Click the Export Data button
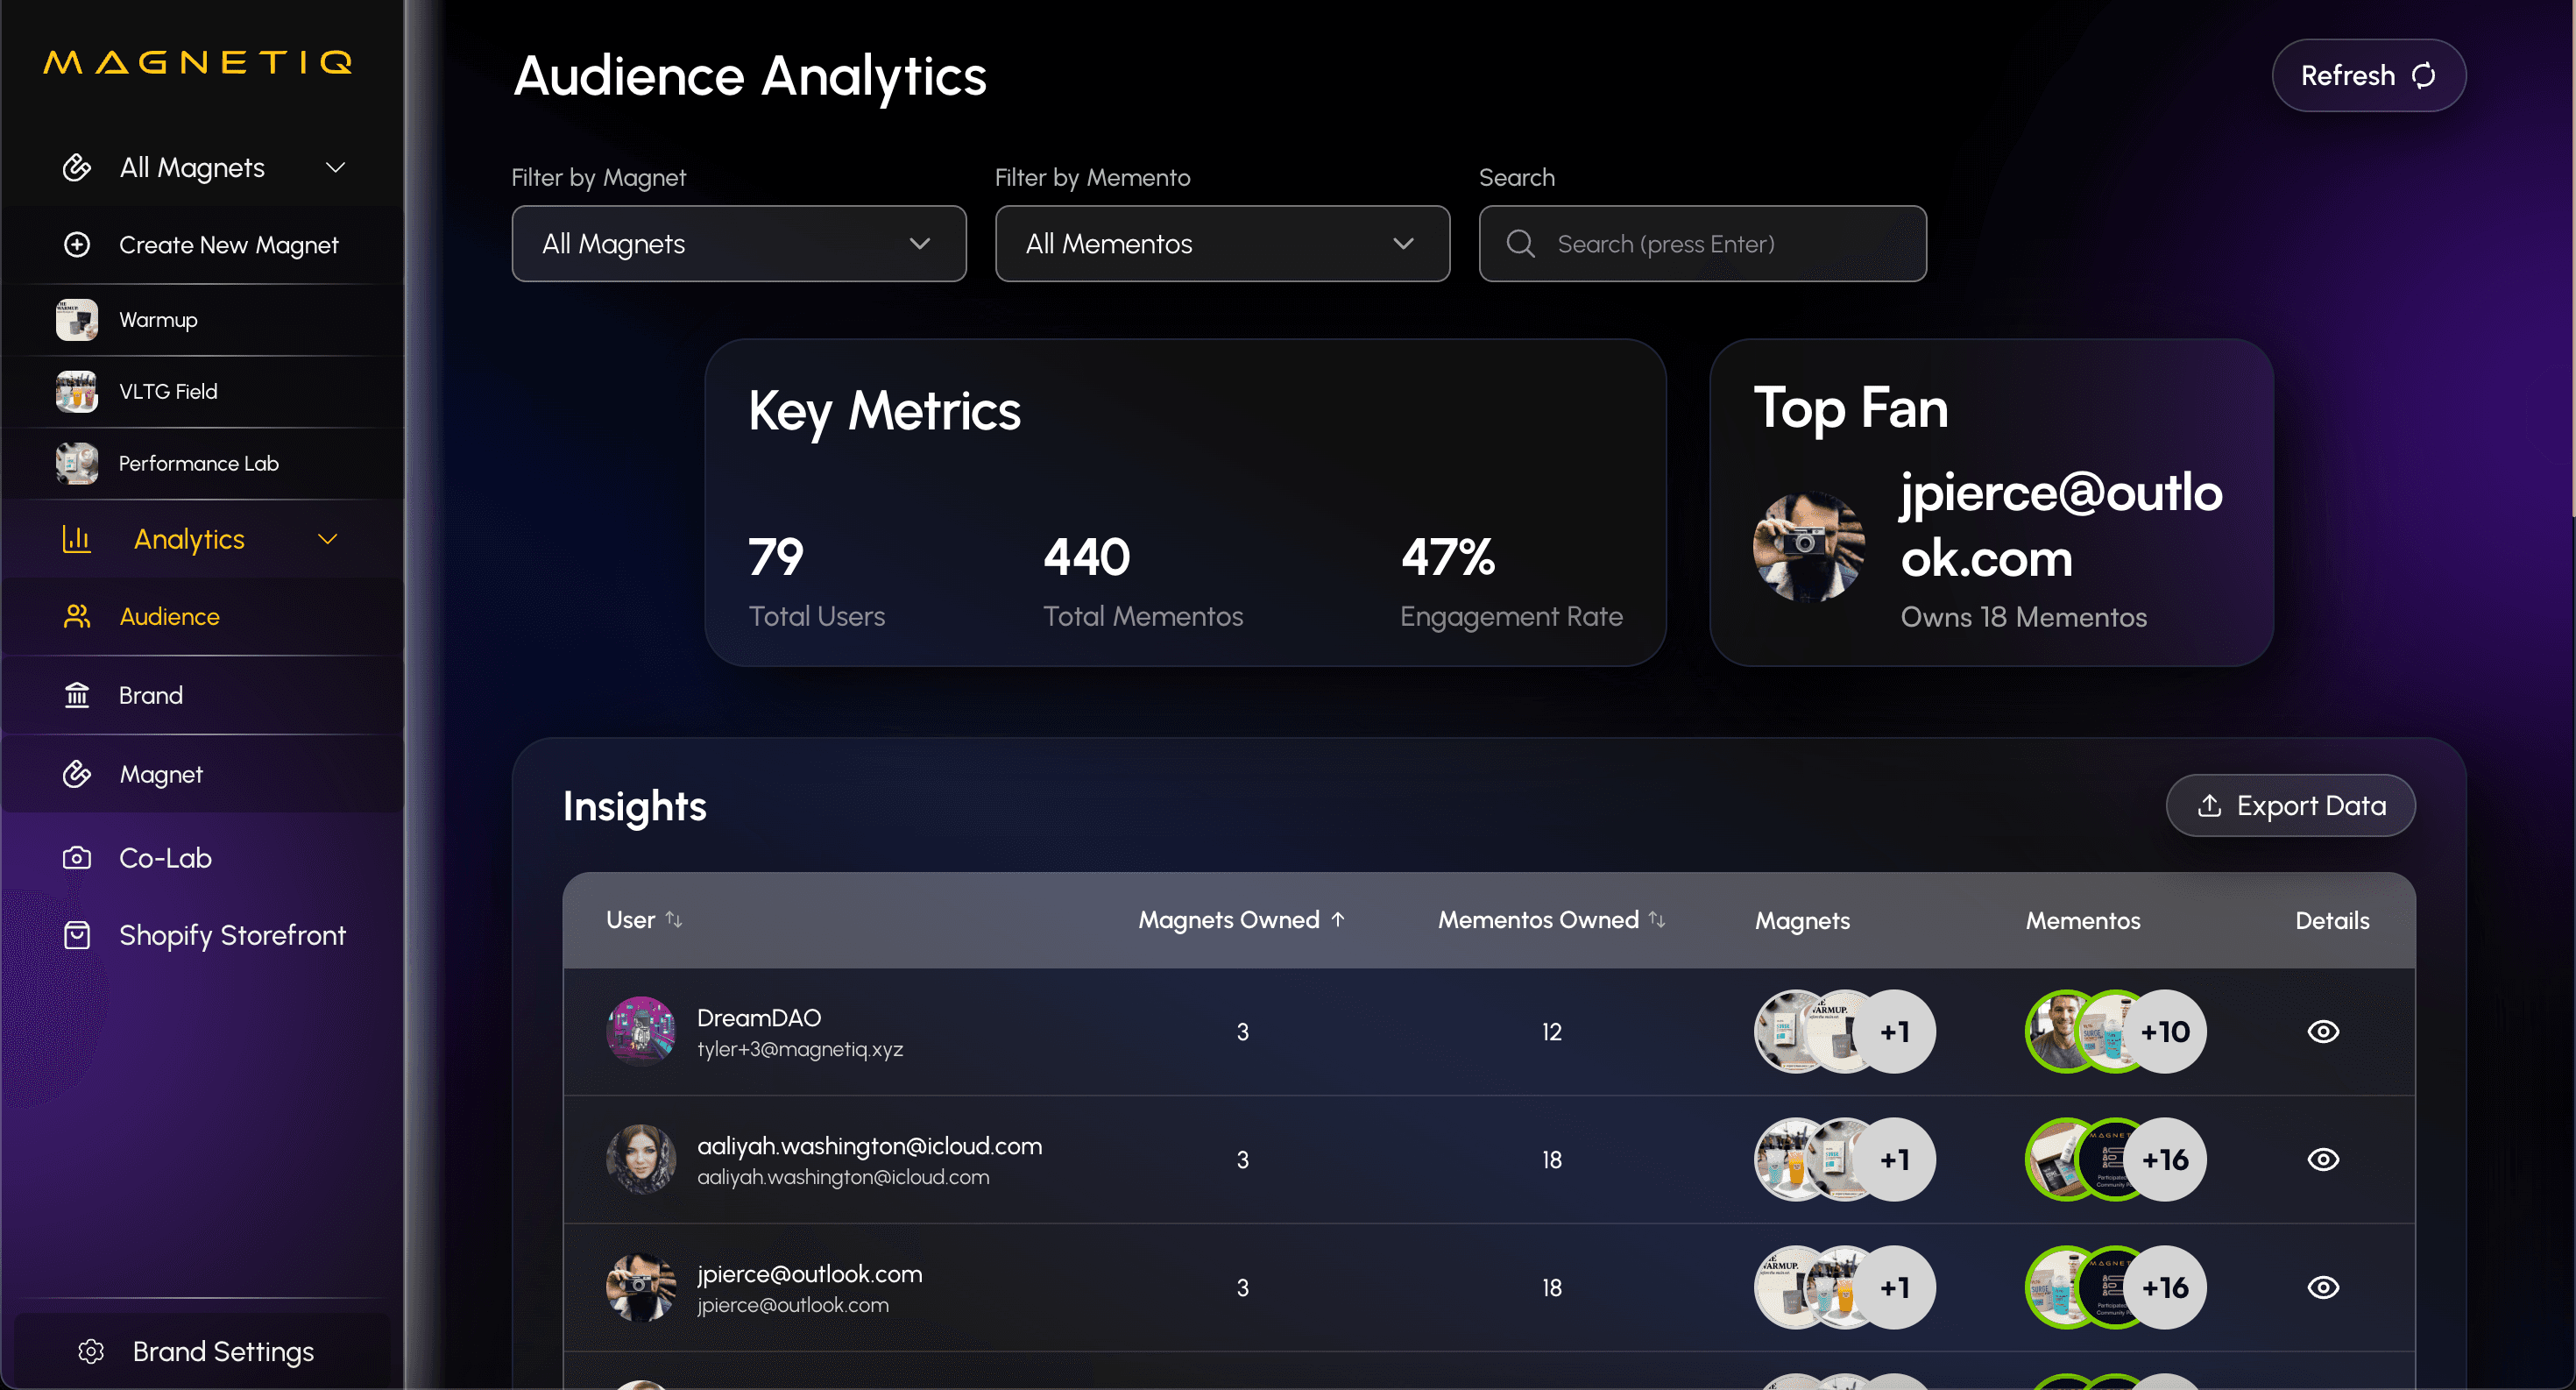The image size is (2576, 1390). (x=2291, y=806)
